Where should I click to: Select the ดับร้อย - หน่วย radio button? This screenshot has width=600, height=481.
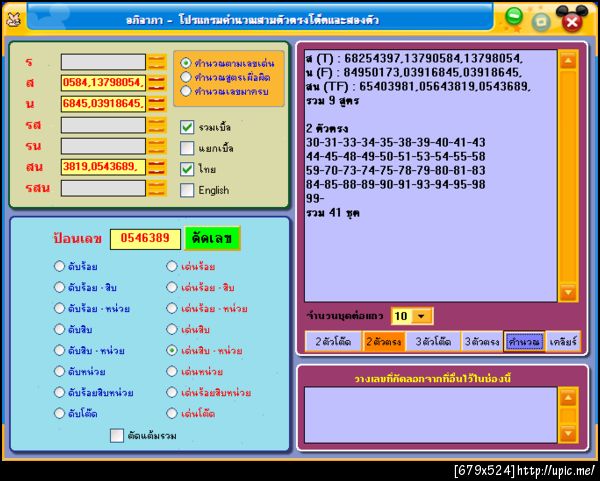tap(59, 308)
